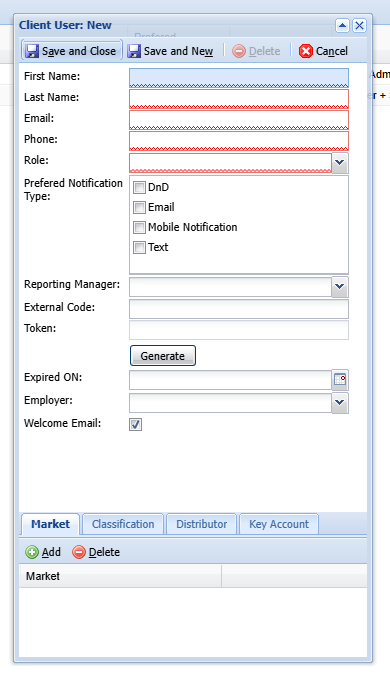Click the Employer combo field

click(231, 403)
